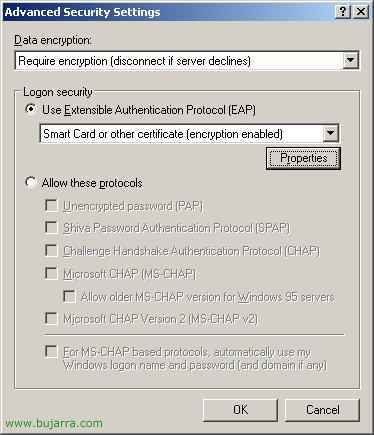Click the Advanced Security Settings title bar
Image resolution: width=374 pixels, height=435 pixels.
pos(168,12)
